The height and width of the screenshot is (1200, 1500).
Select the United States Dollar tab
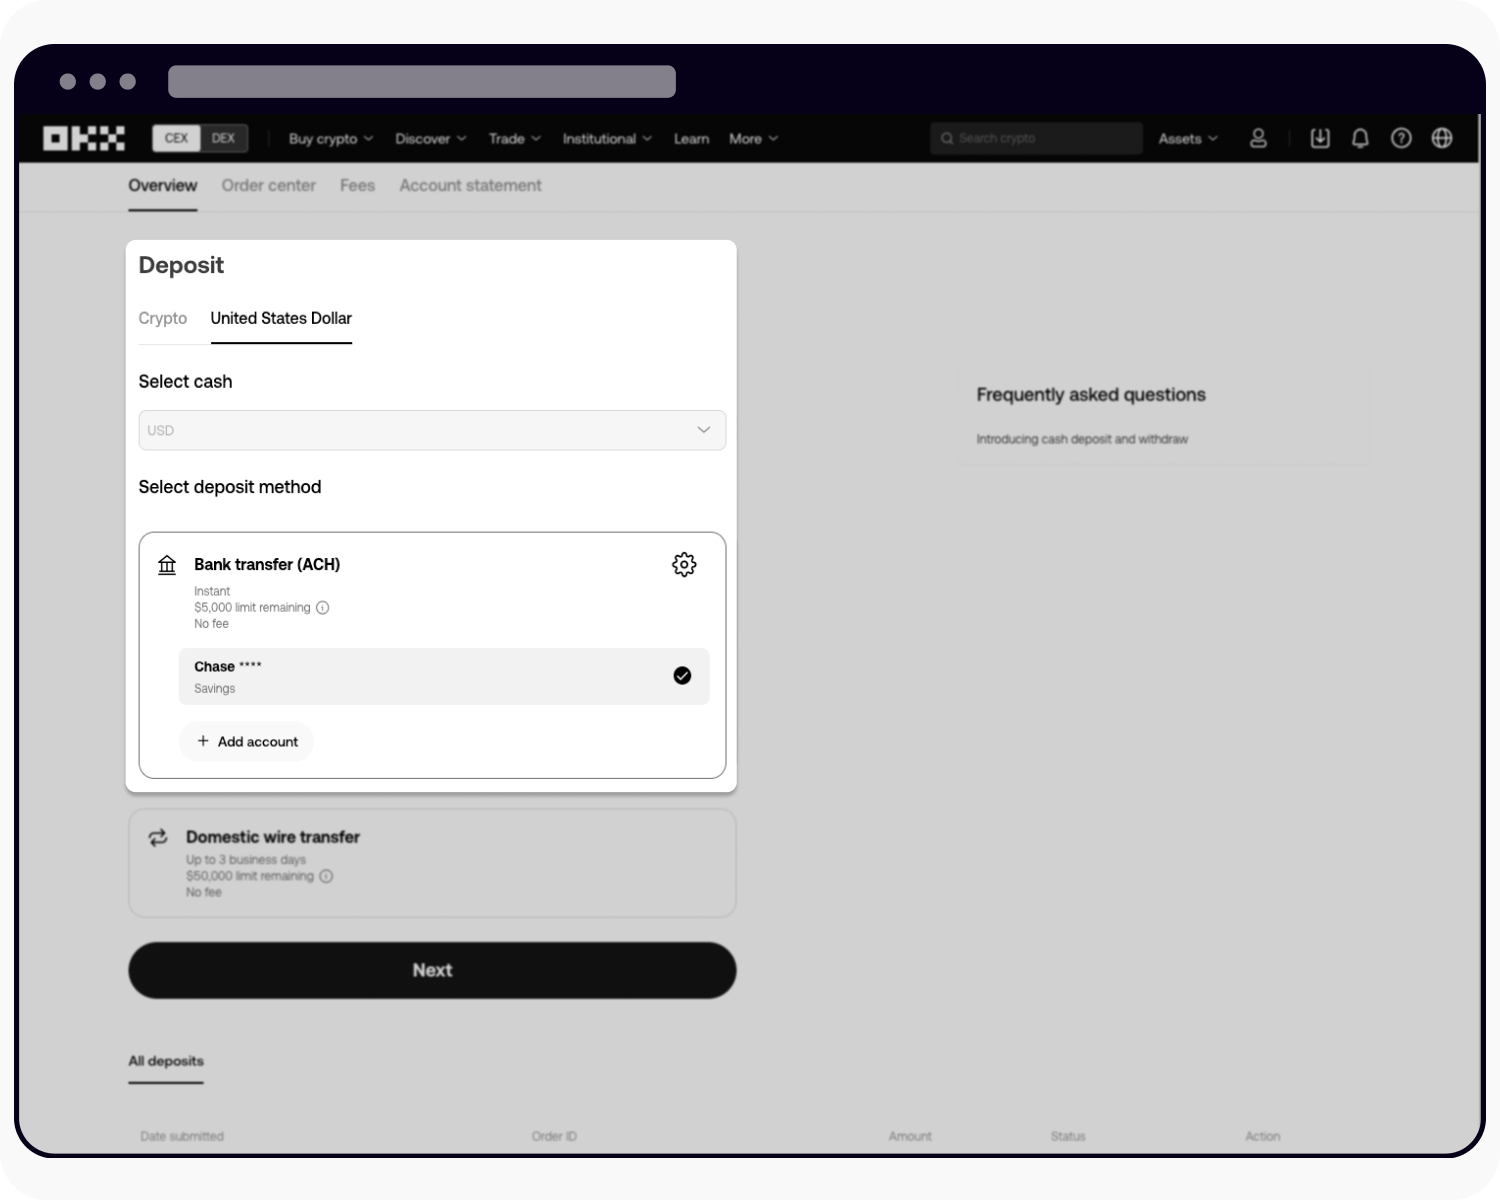tap(281, 318)
